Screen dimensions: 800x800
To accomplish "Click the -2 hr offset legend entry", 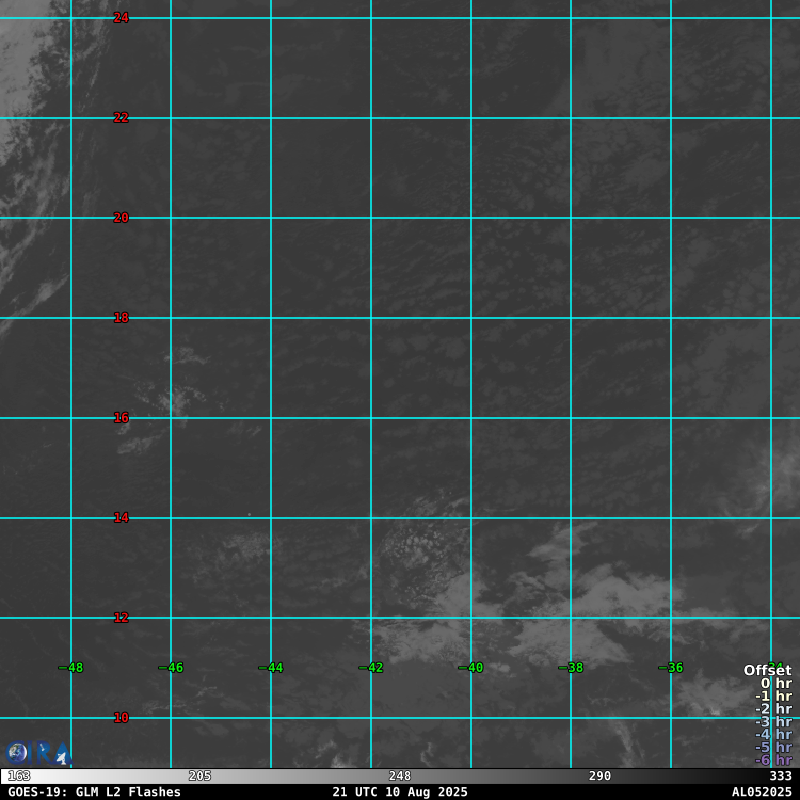I will (773, 709).
